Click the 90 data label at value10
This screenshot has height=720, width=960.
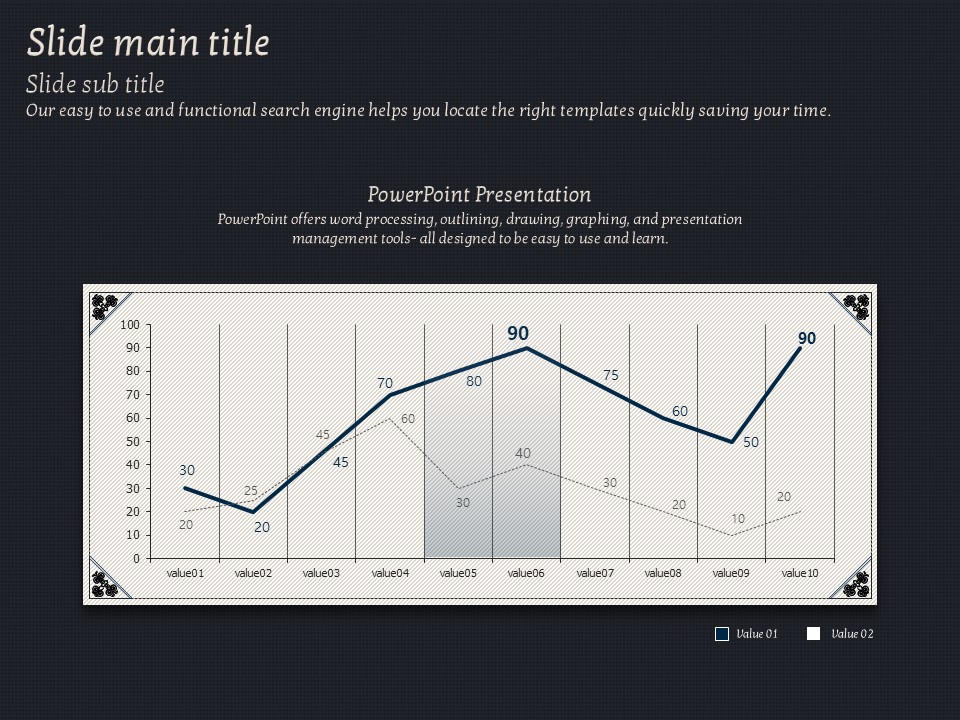806,339
